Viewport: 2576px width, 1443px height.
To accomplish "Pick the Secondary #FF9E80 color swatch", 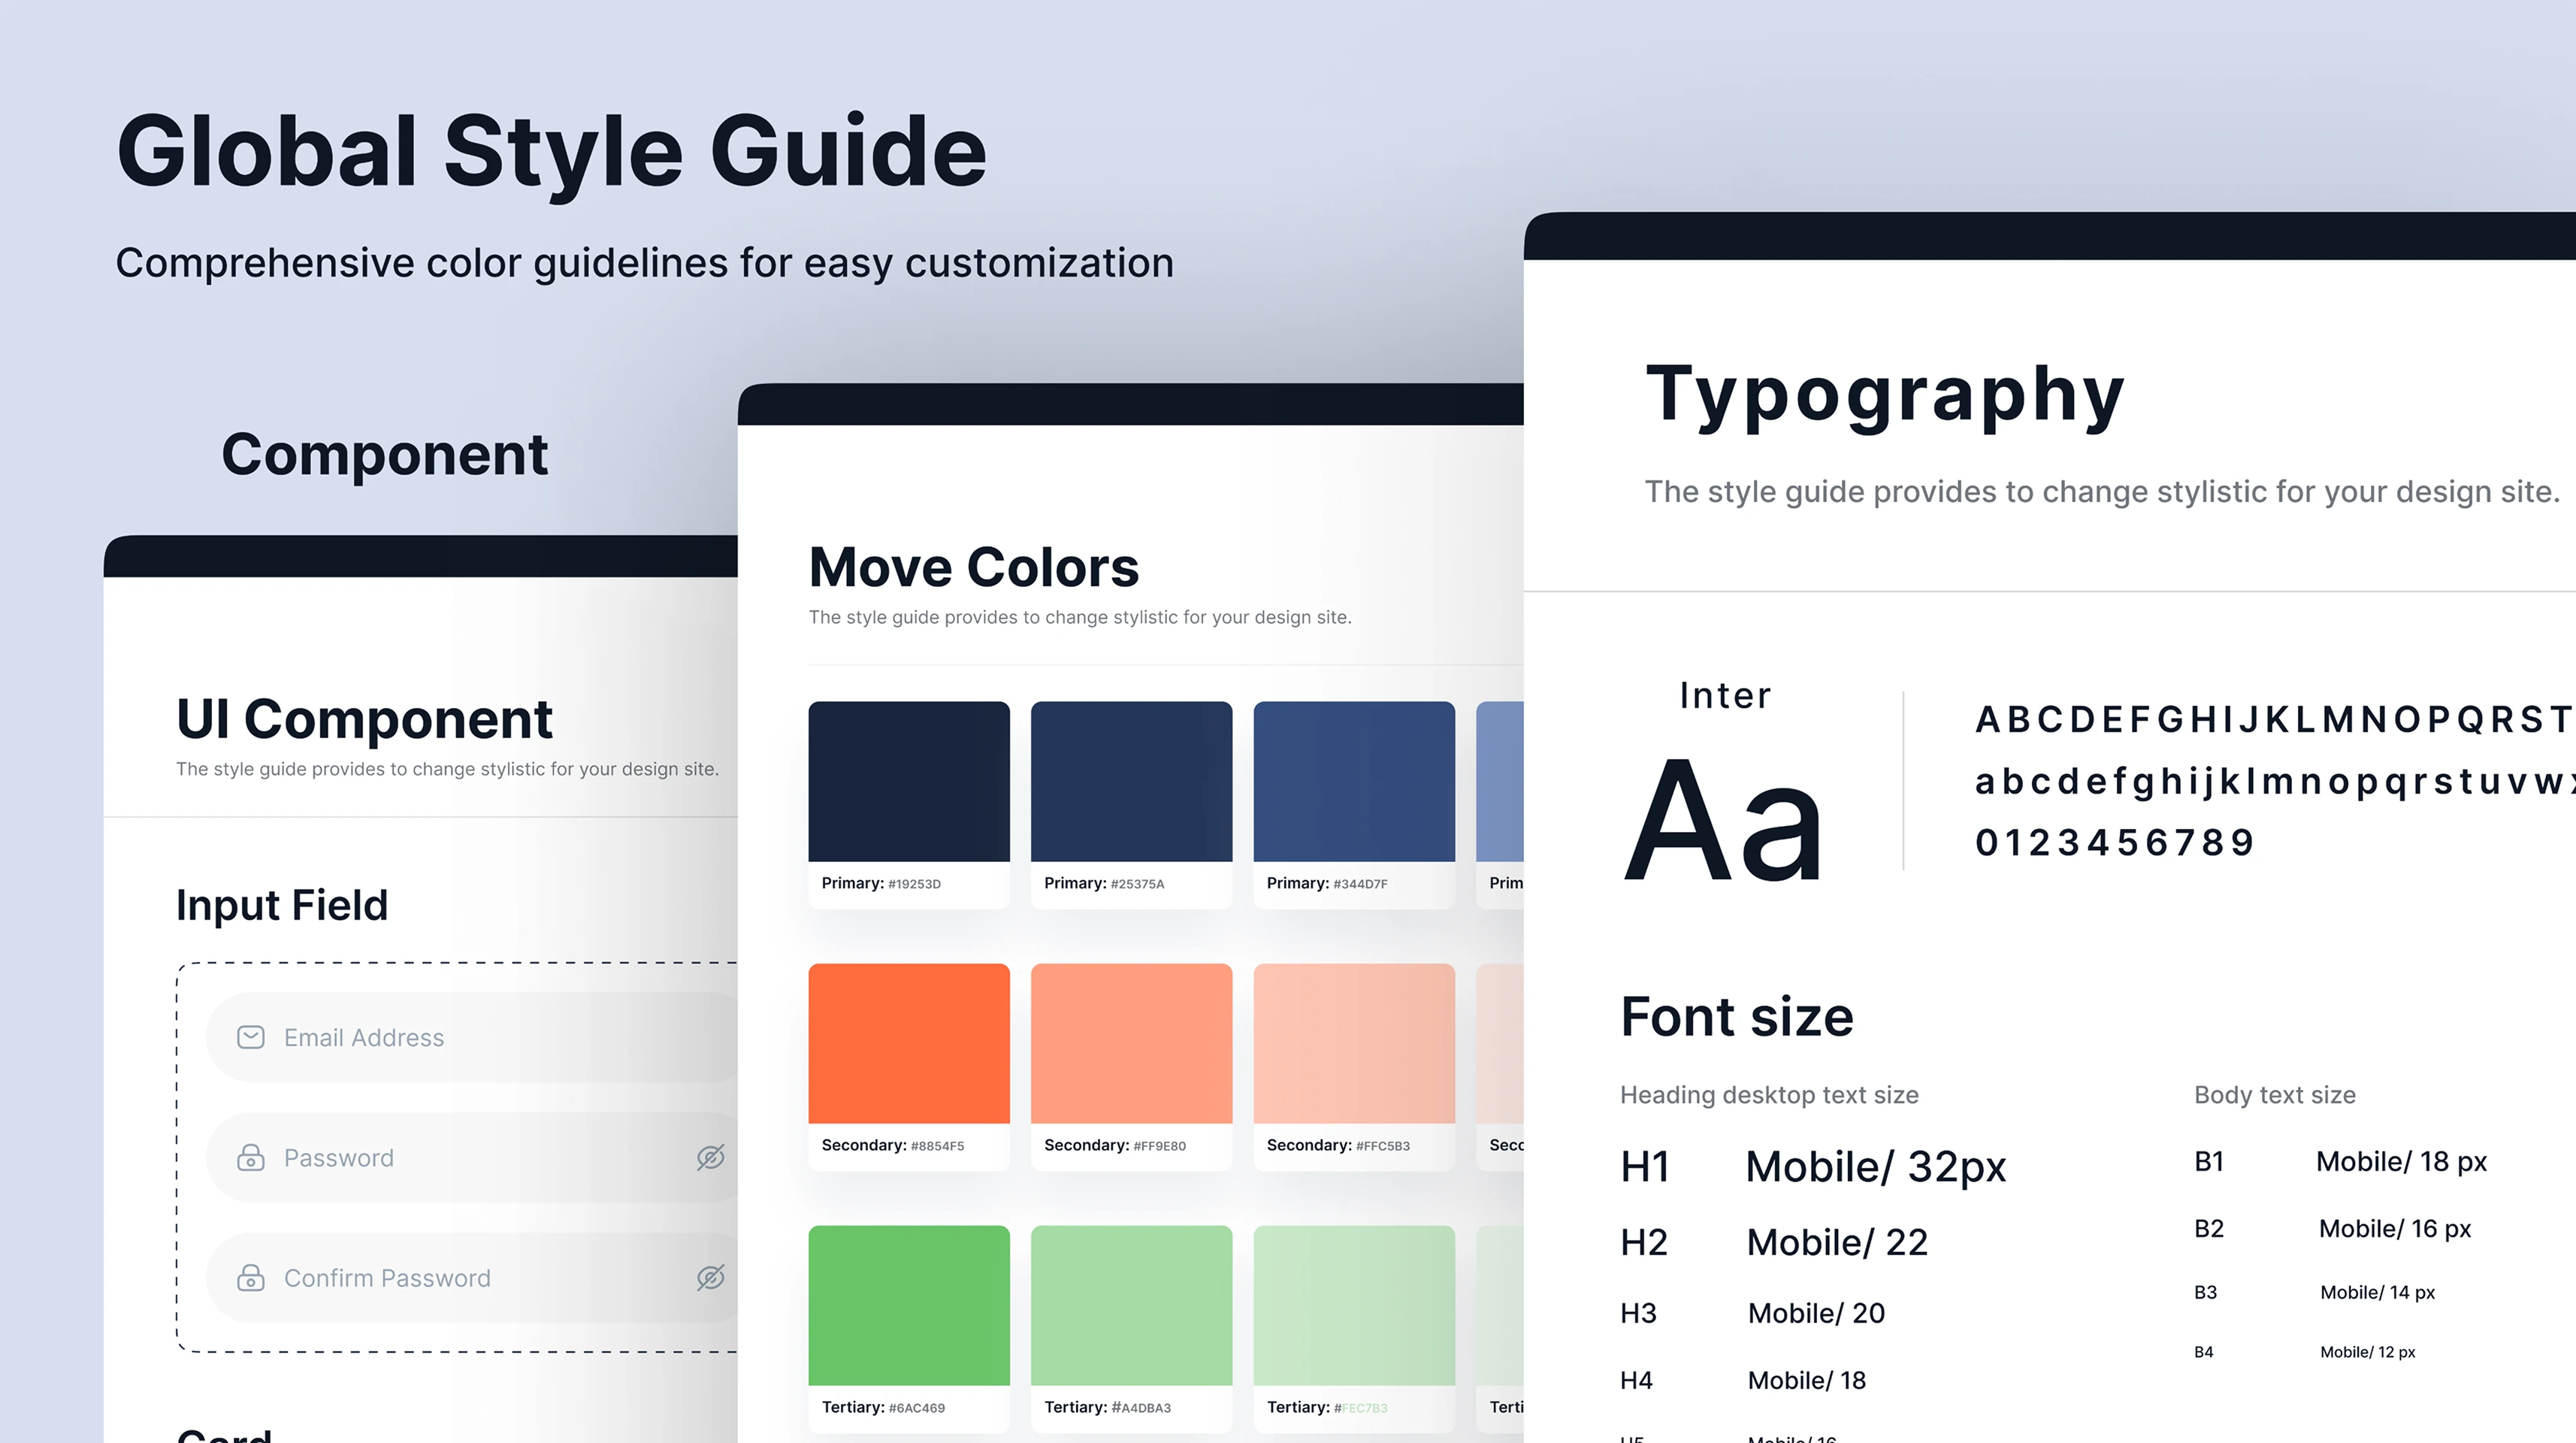I will (x=1131, y=1043).
